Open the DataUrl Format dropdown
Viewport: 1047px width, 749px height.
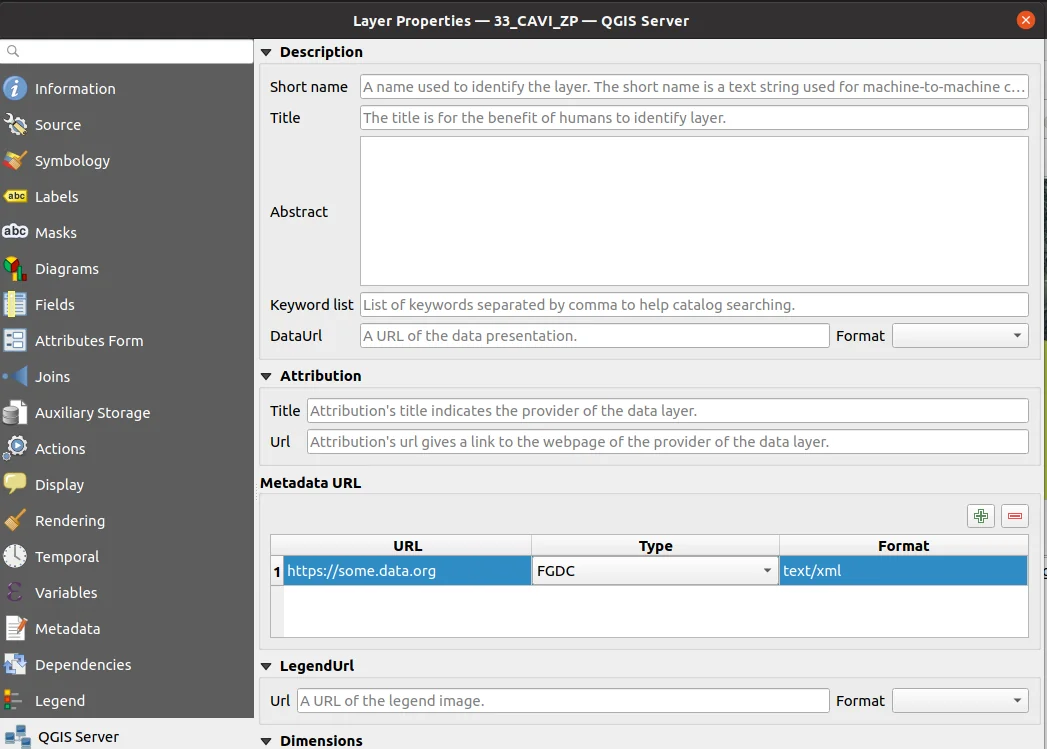pos(960,336)
